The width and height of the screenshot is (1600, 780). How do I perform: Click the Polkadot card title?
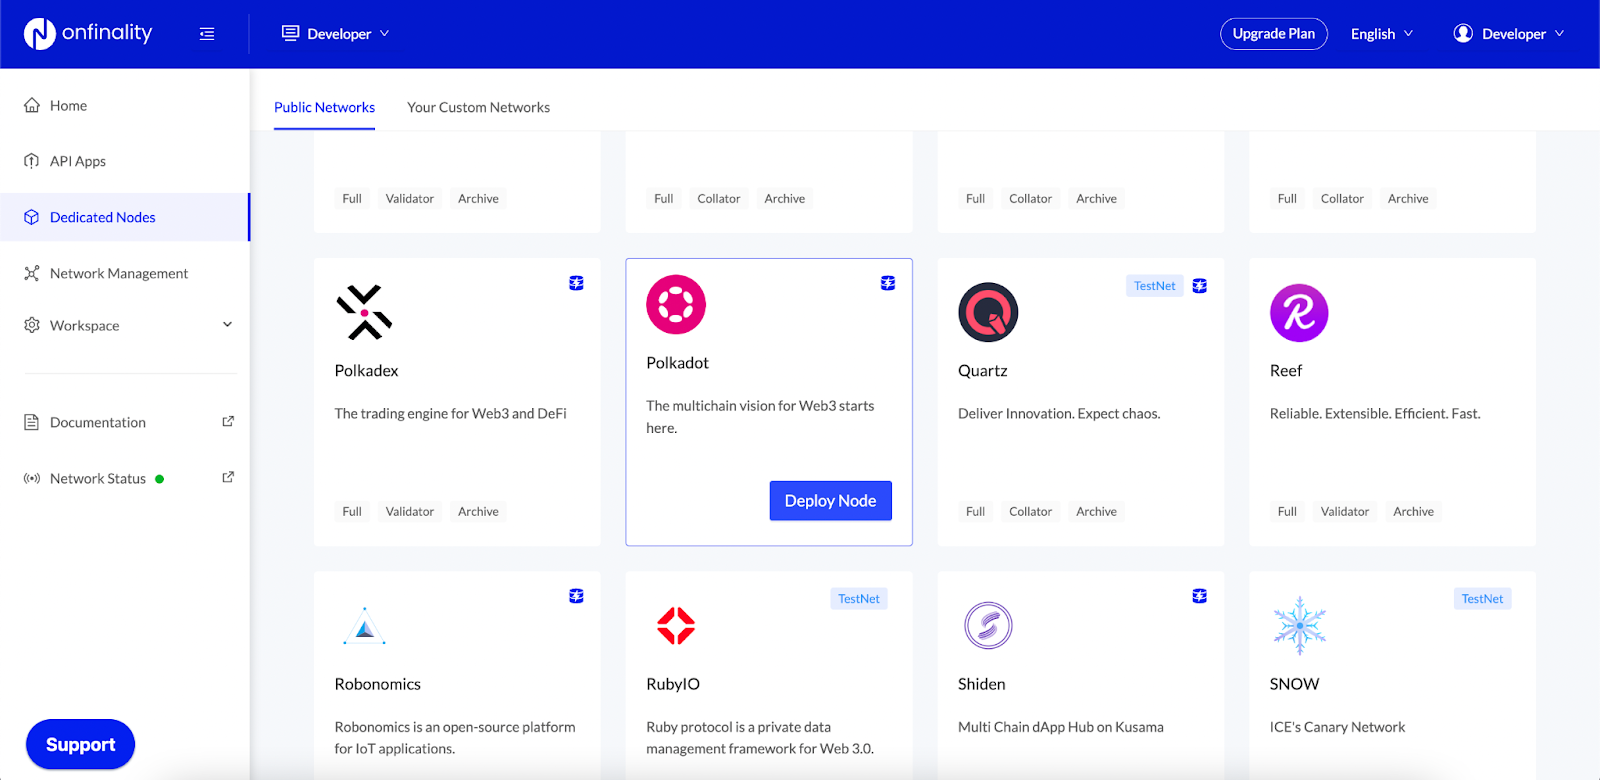click(677, 363)
